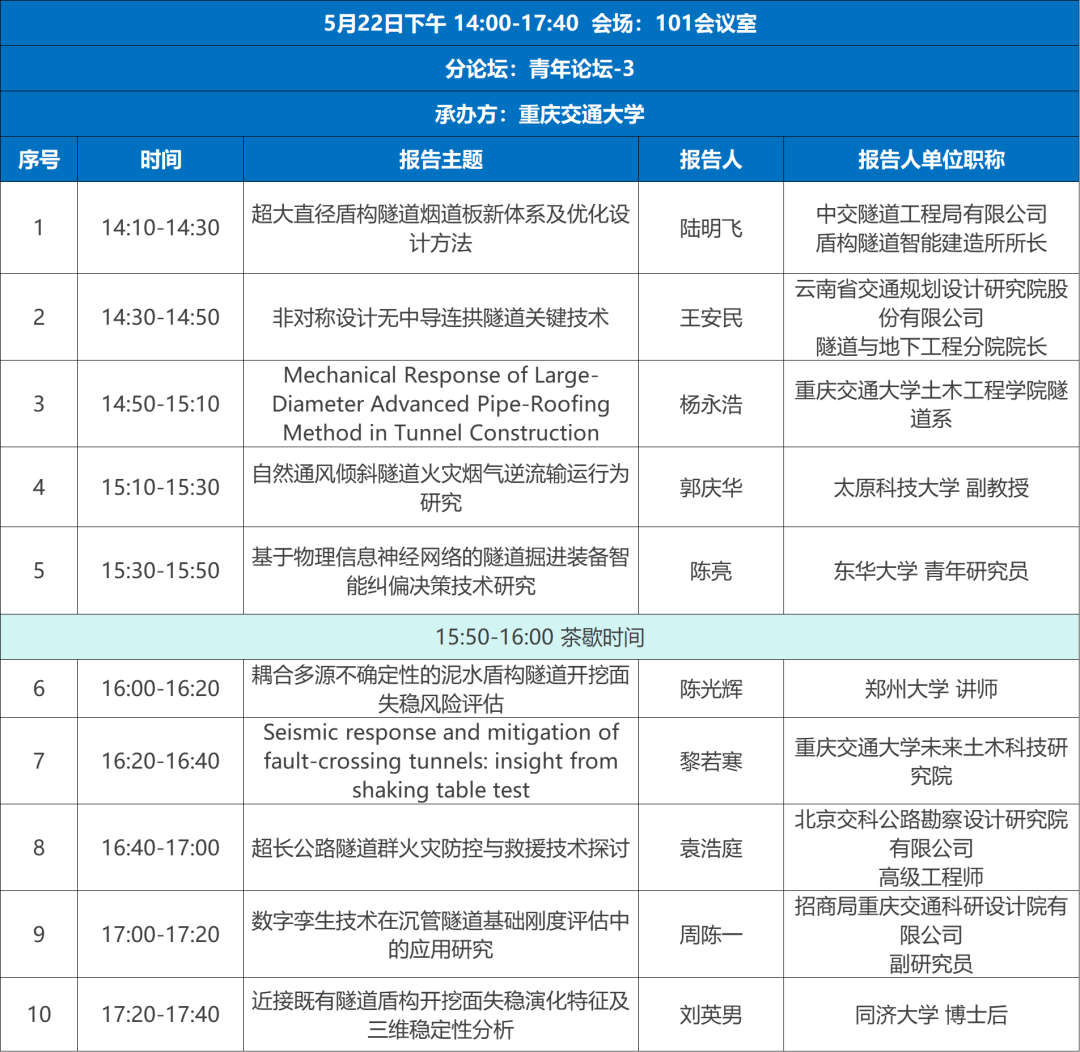The width and height of the screenshot is (1080, 1052).
Task: Click the '报告主题' column header
Action: 441,159
